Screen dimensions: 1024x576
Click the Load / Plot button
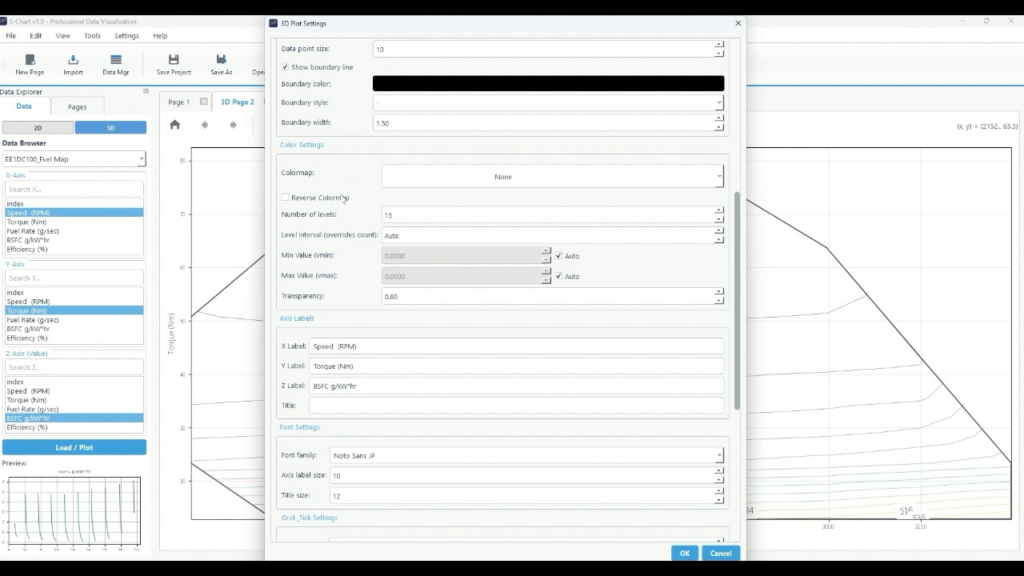point(74,447)
